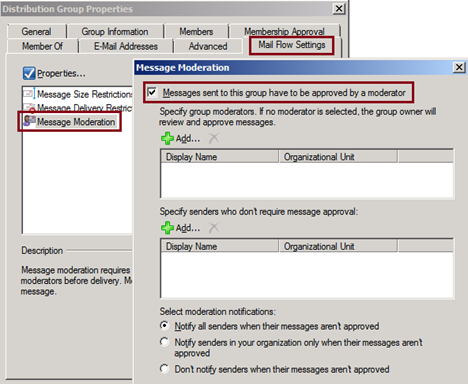
Task: Open the Advanced tab
Action: click(208, 46)
